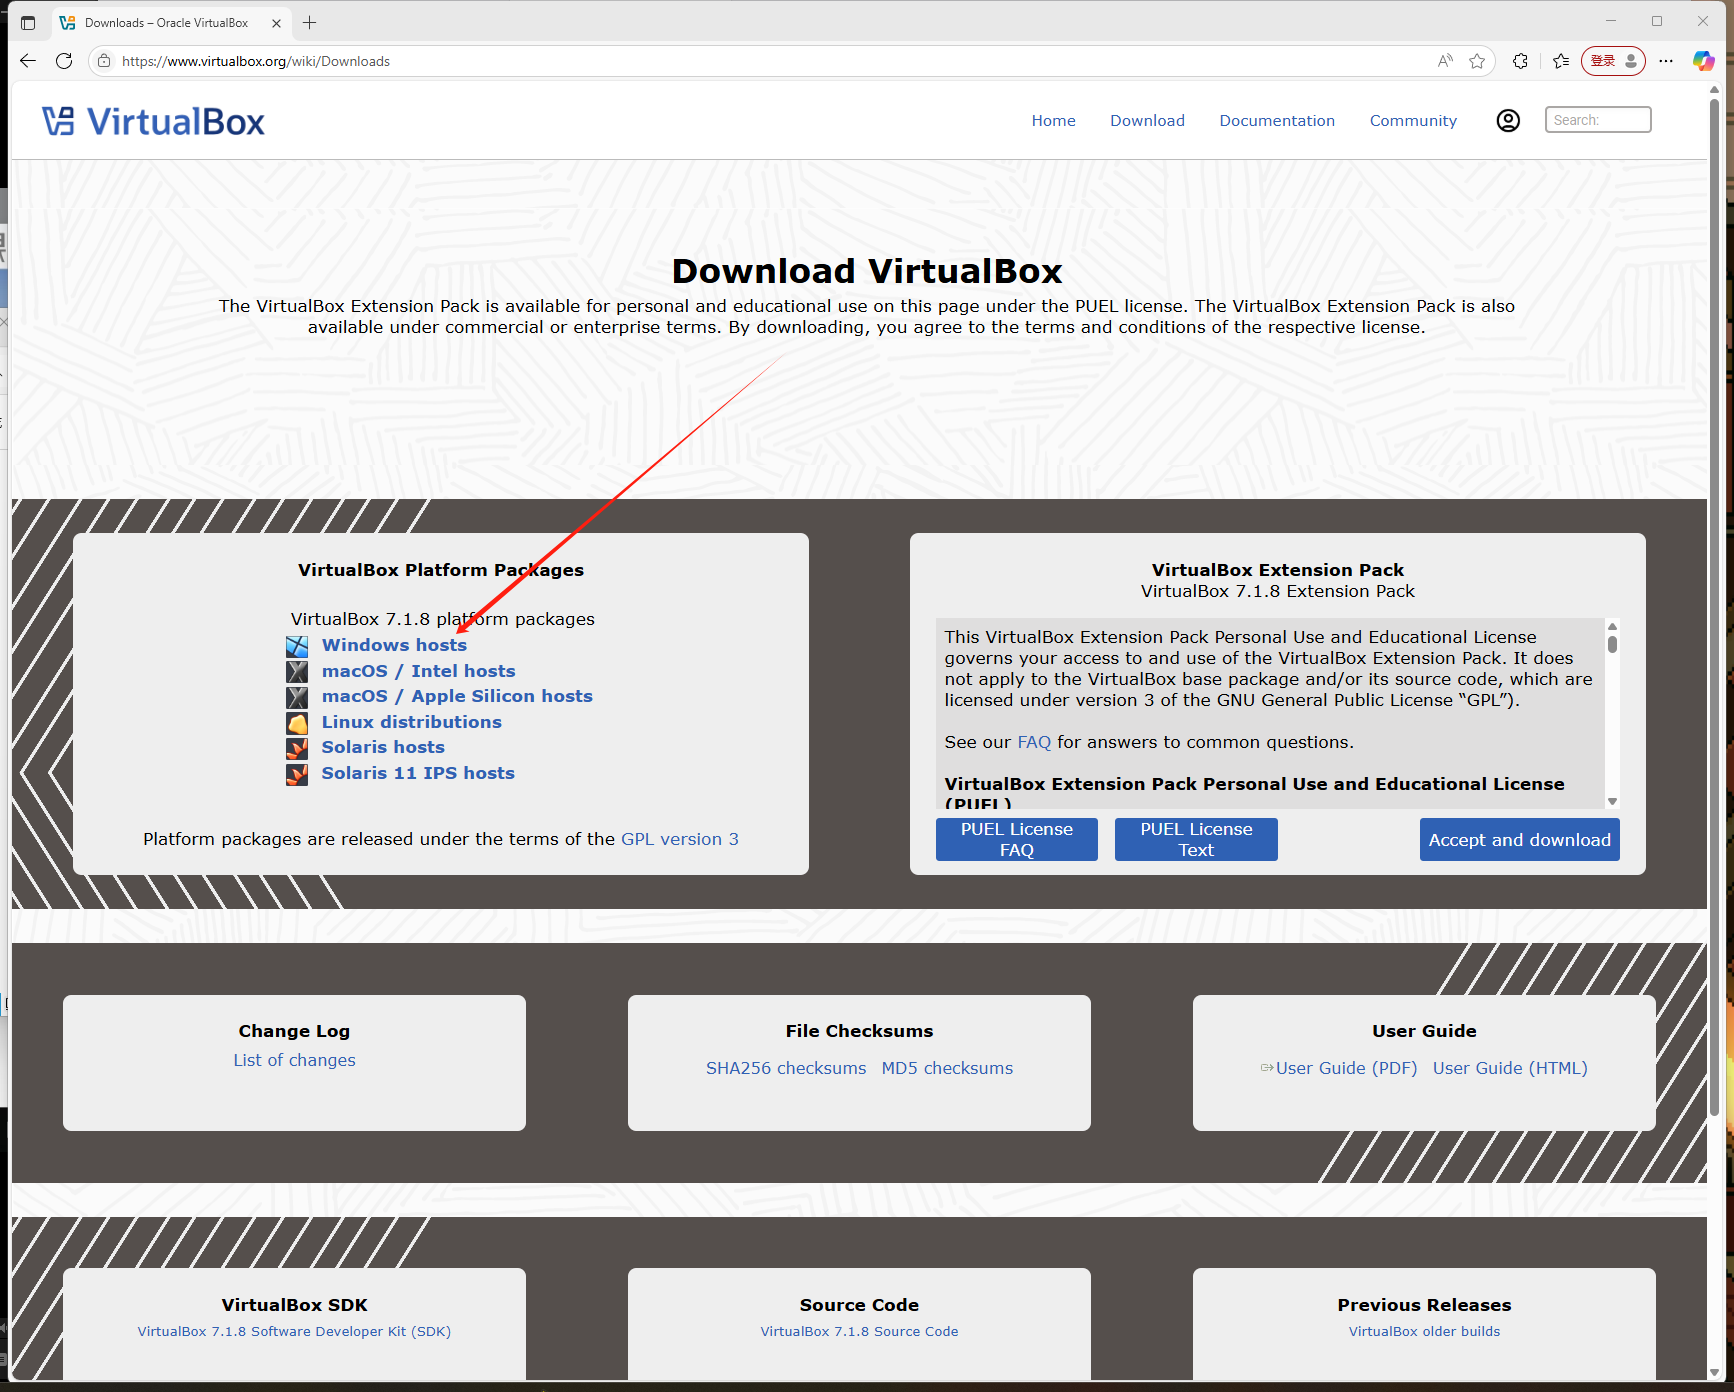Download Windows hosts package
1734x1392 pixels.
[x=394, y=646]
